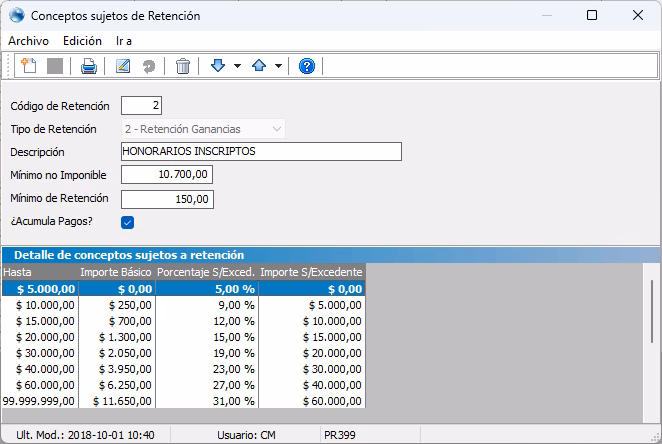Select the $ 2.050,00 Importe Básico cell
The height and width of the screenshot is (444, 662).
(x=117, y=353)
